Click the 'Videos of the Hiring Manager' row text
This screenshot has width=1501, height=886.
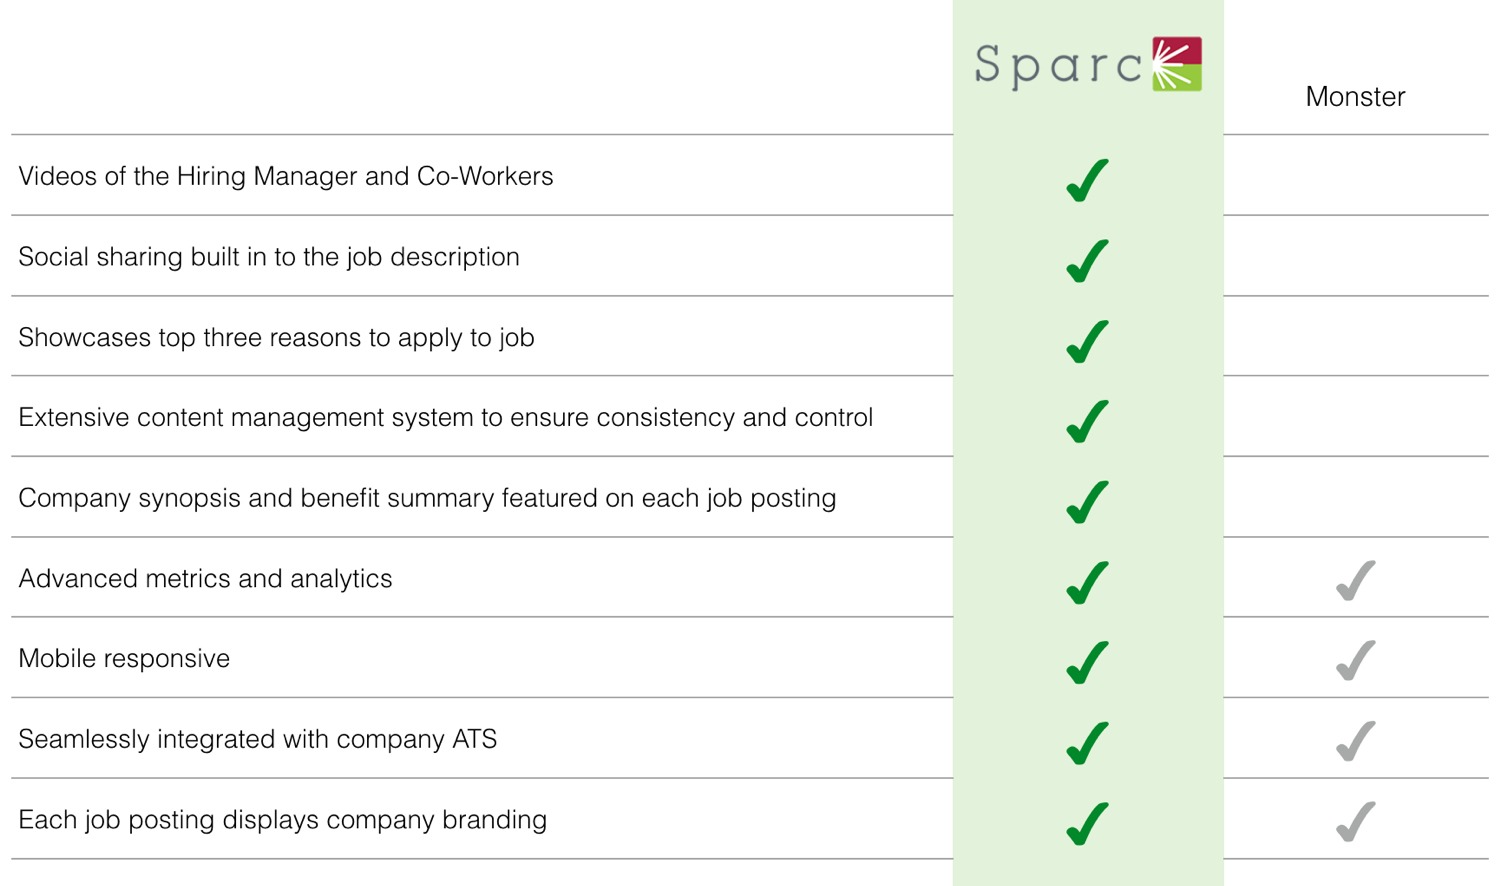point(286,176)
